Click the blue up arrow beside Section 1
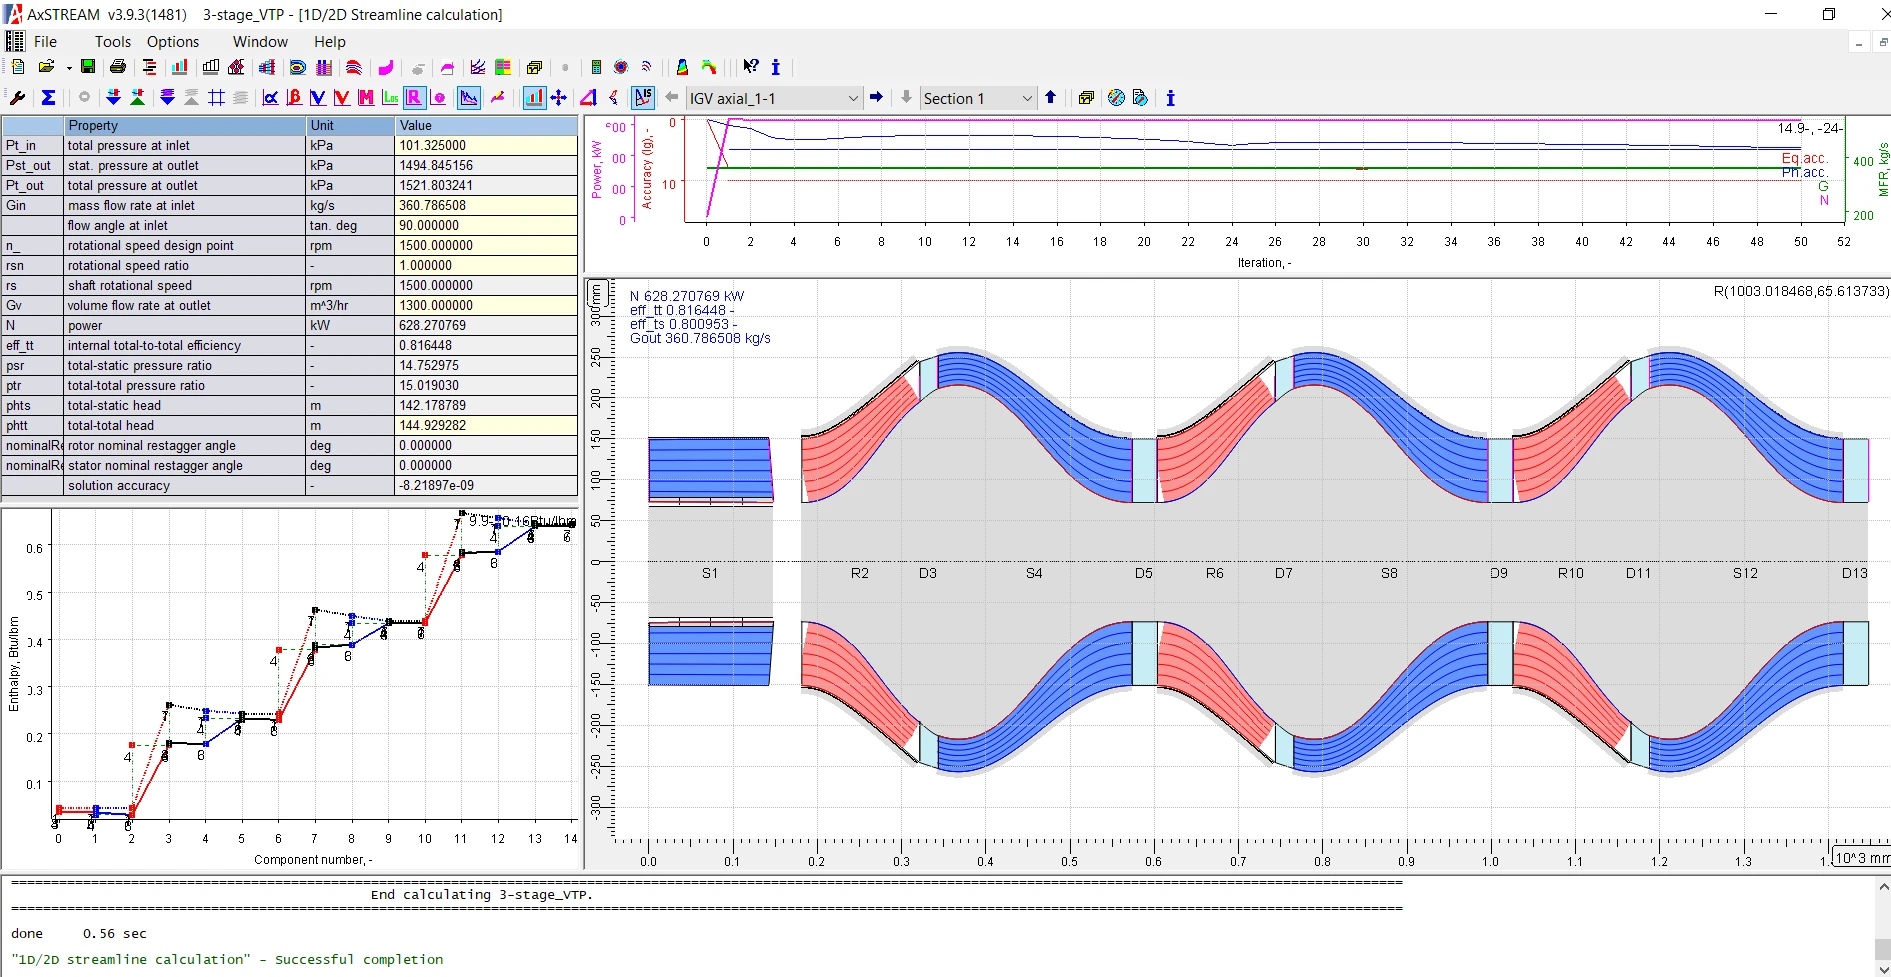 1050,97
